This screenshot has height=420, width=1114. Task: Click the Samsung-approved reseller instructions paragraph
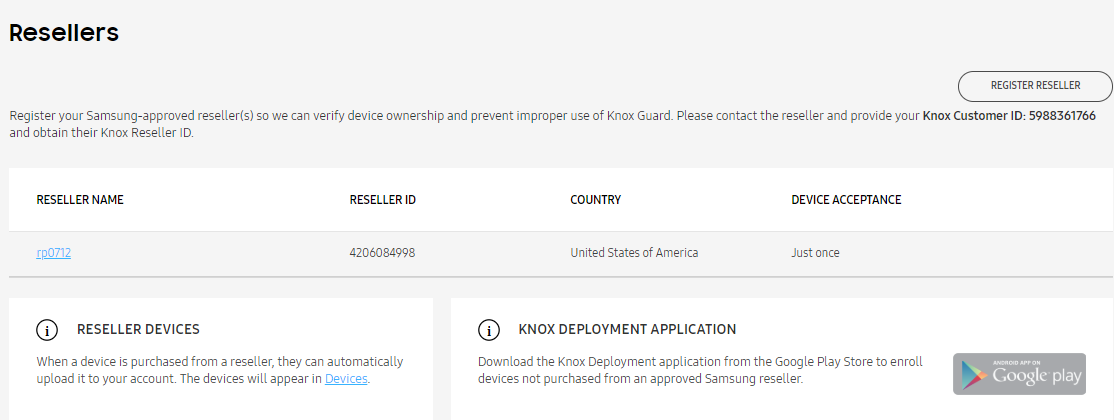[x=553, y=124]
